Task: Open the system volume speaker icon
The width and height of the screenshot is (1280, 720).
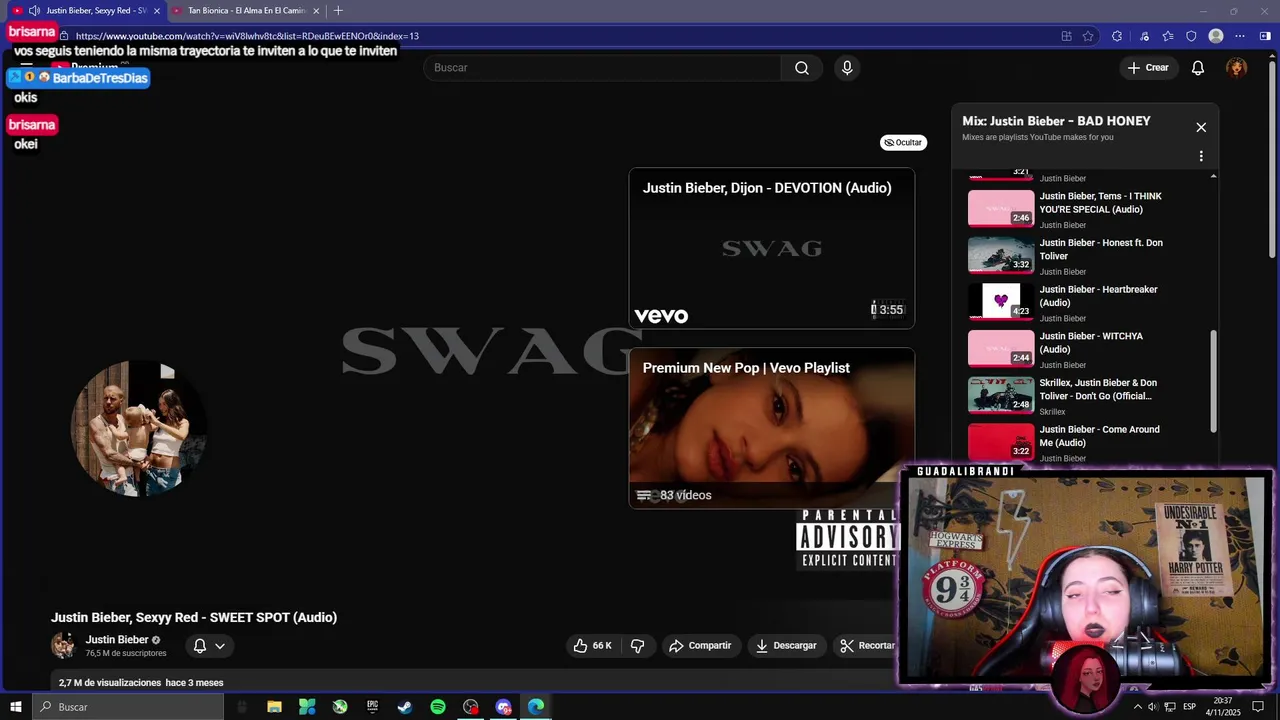Action: click(x=1153, y=707)
